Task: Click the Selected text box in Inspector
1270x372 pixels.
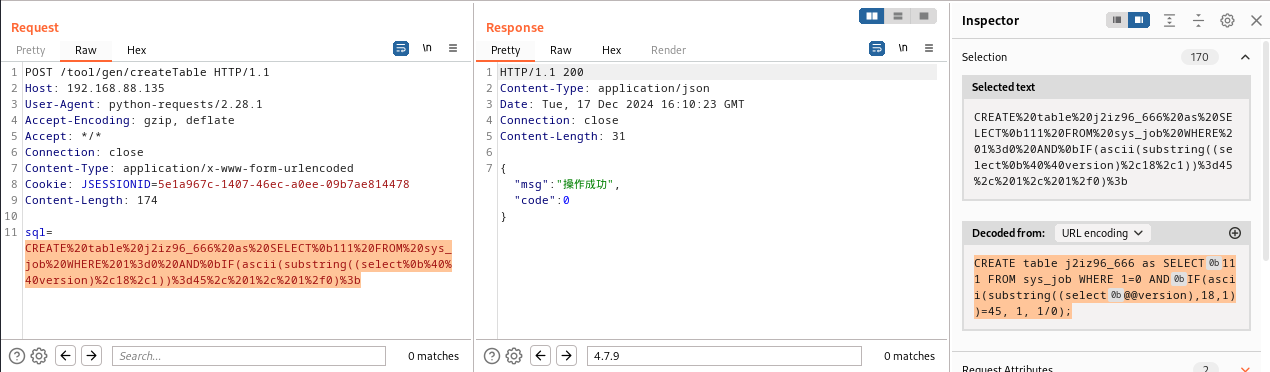Action: [1106, 150]
